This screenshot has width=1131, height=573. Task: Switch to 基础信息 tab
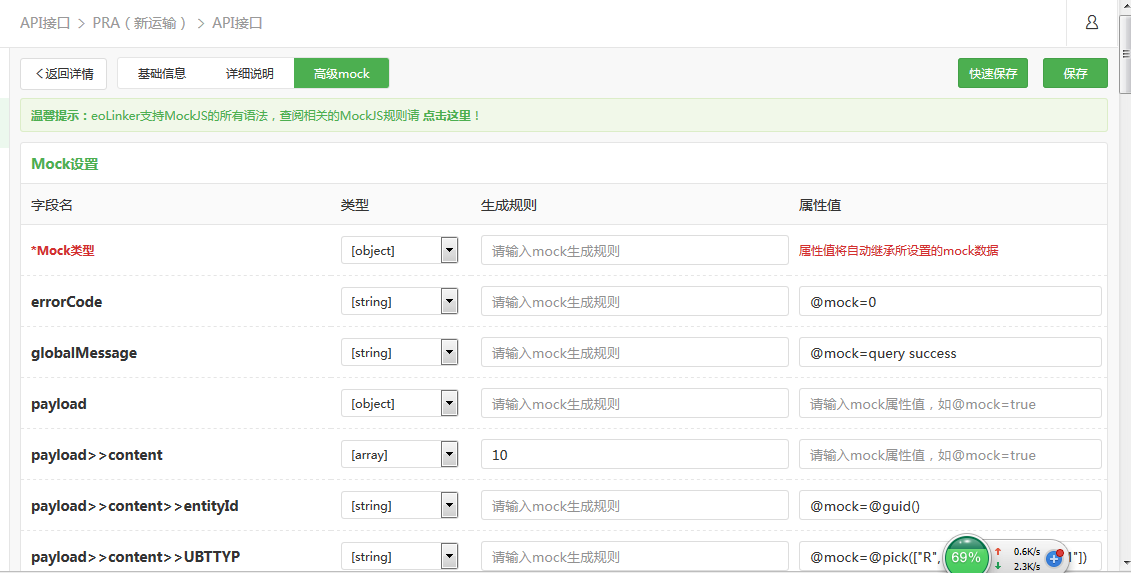[x=162, y=74]
